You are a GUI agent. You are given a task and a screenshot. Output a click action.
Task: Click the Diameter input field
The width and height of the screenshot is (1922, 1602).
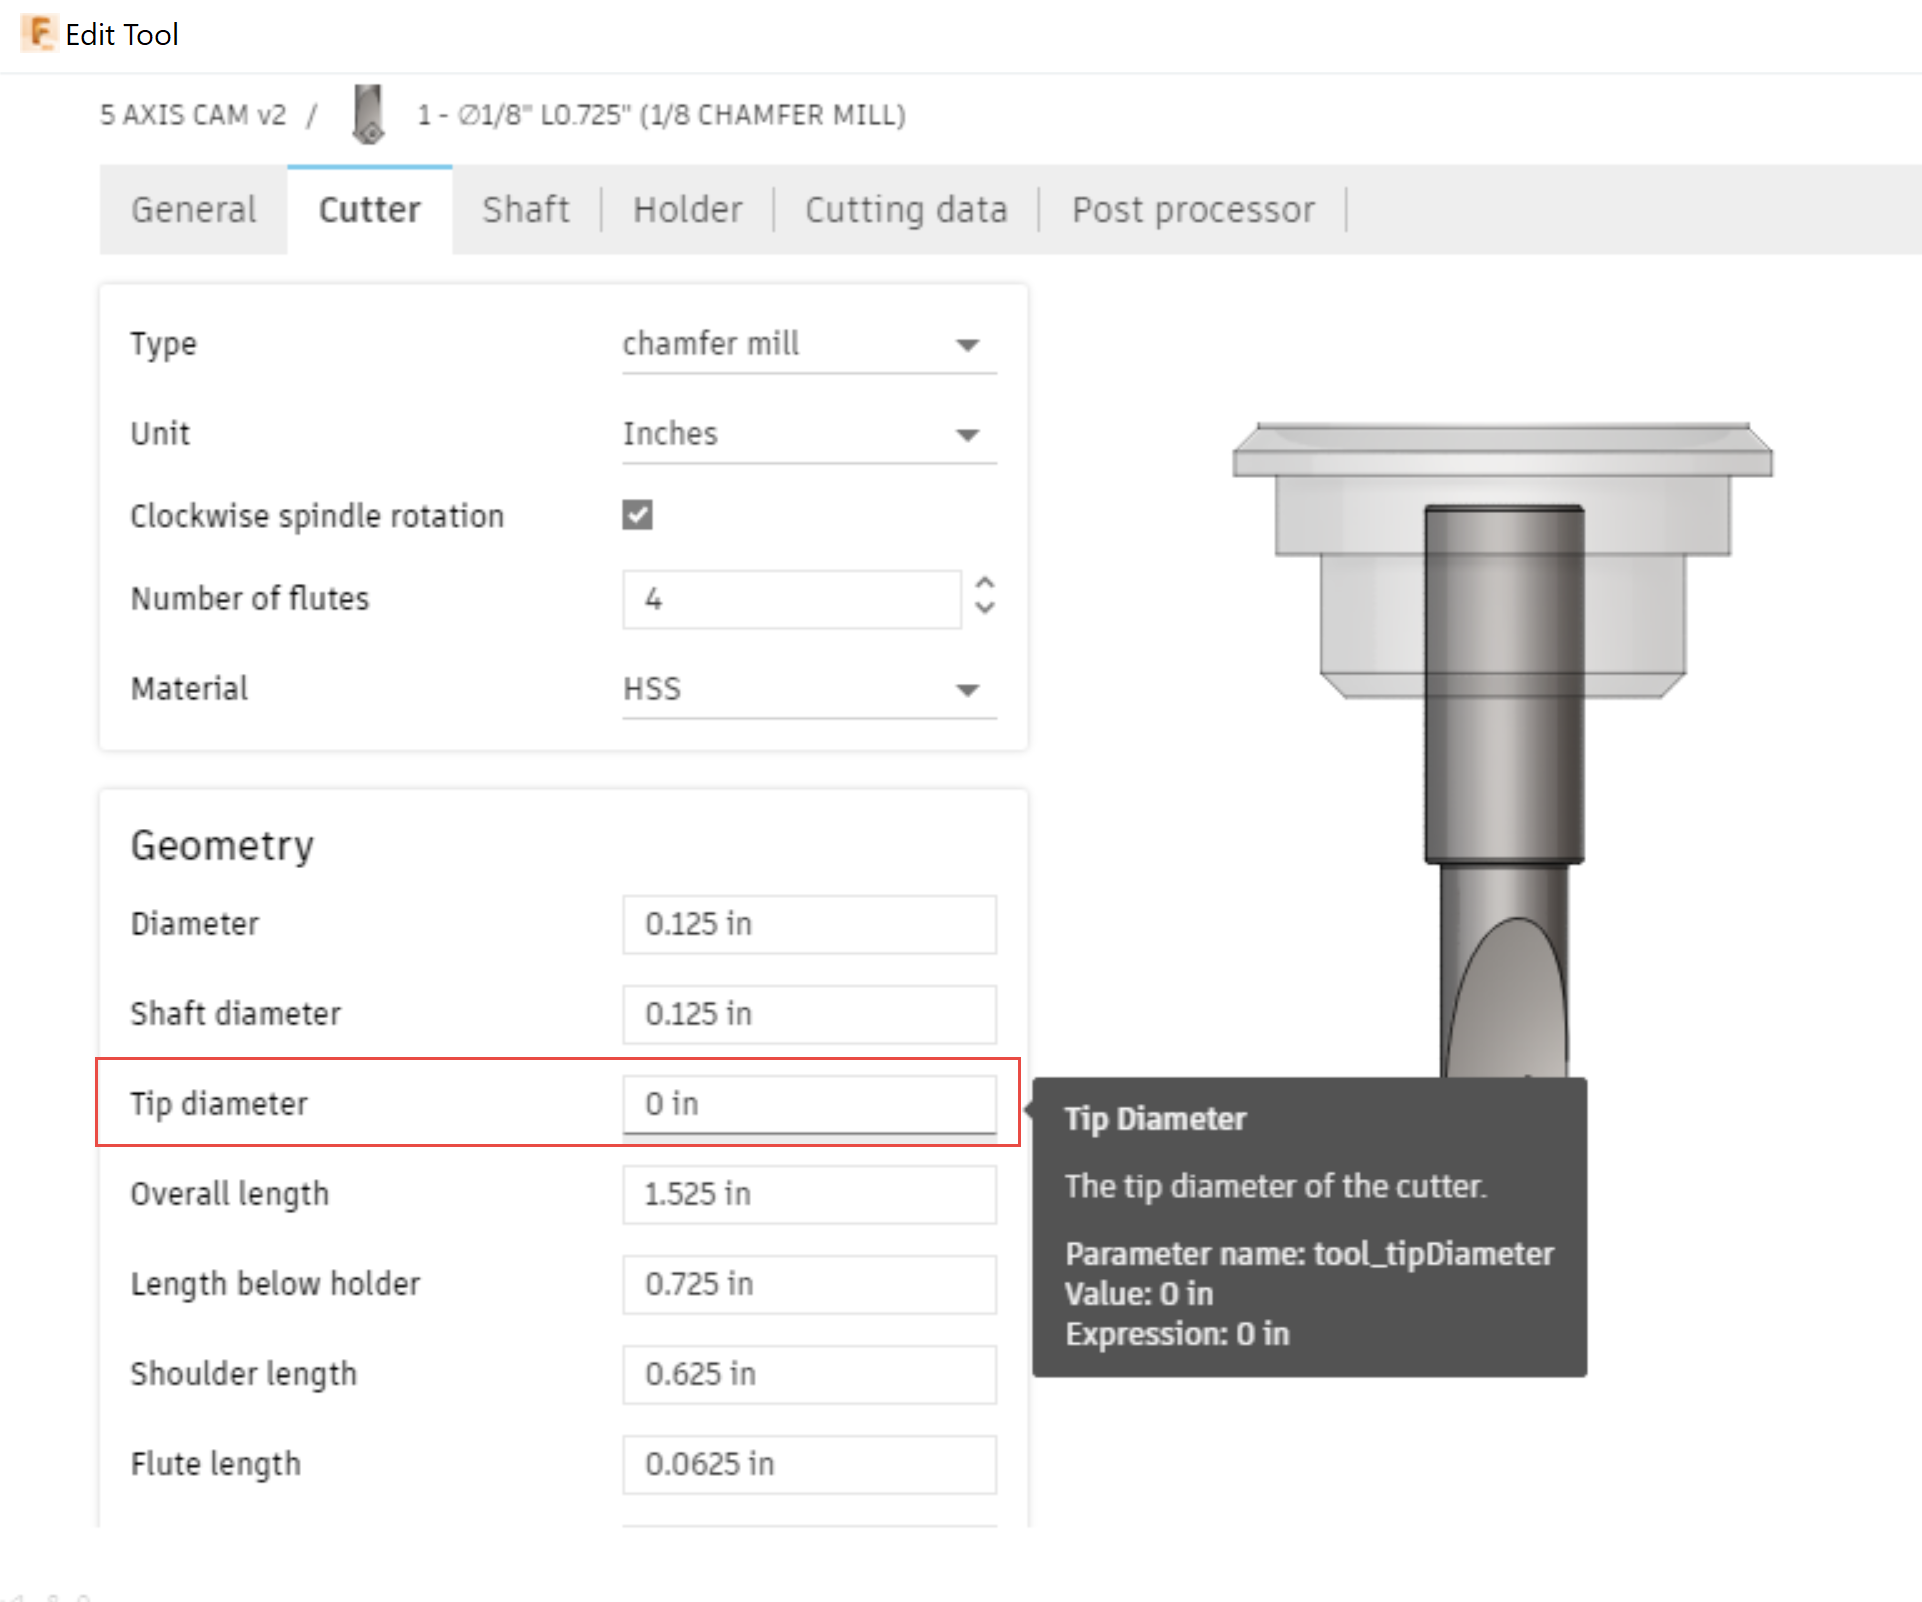point(808,924)
